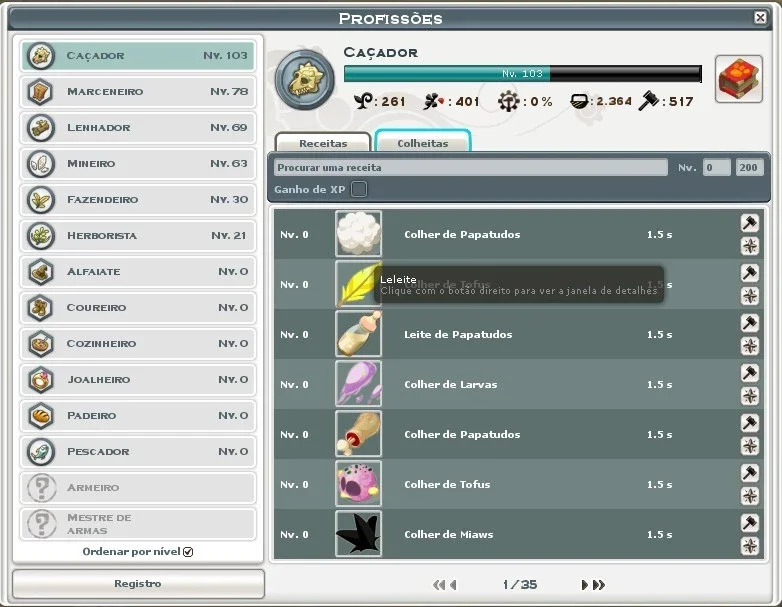Open the Mestre de Armas profession entry

point(138,524)
